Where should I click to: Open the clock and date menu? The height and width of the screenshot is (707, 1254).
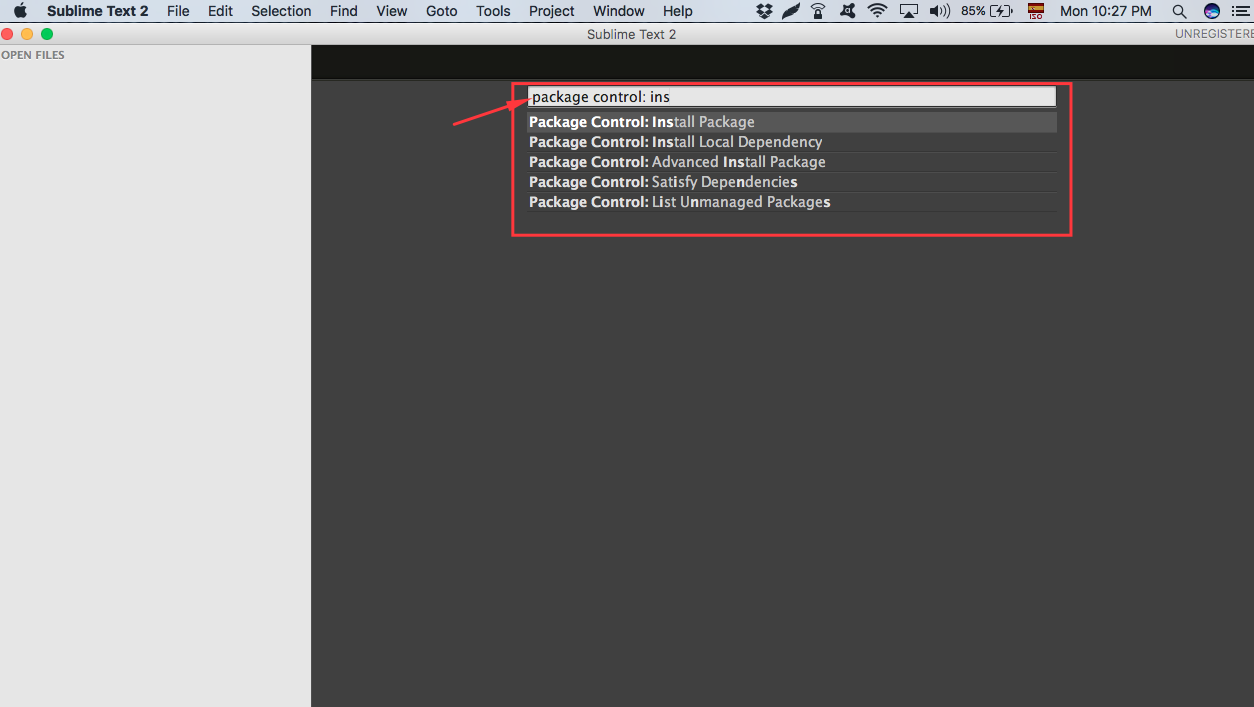coord(1105,11)
